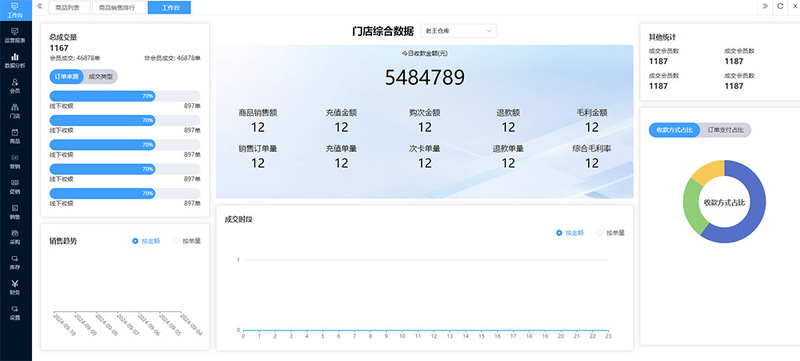
Task: Click the 其他统计 heading
Action: (x=663, y=37)
